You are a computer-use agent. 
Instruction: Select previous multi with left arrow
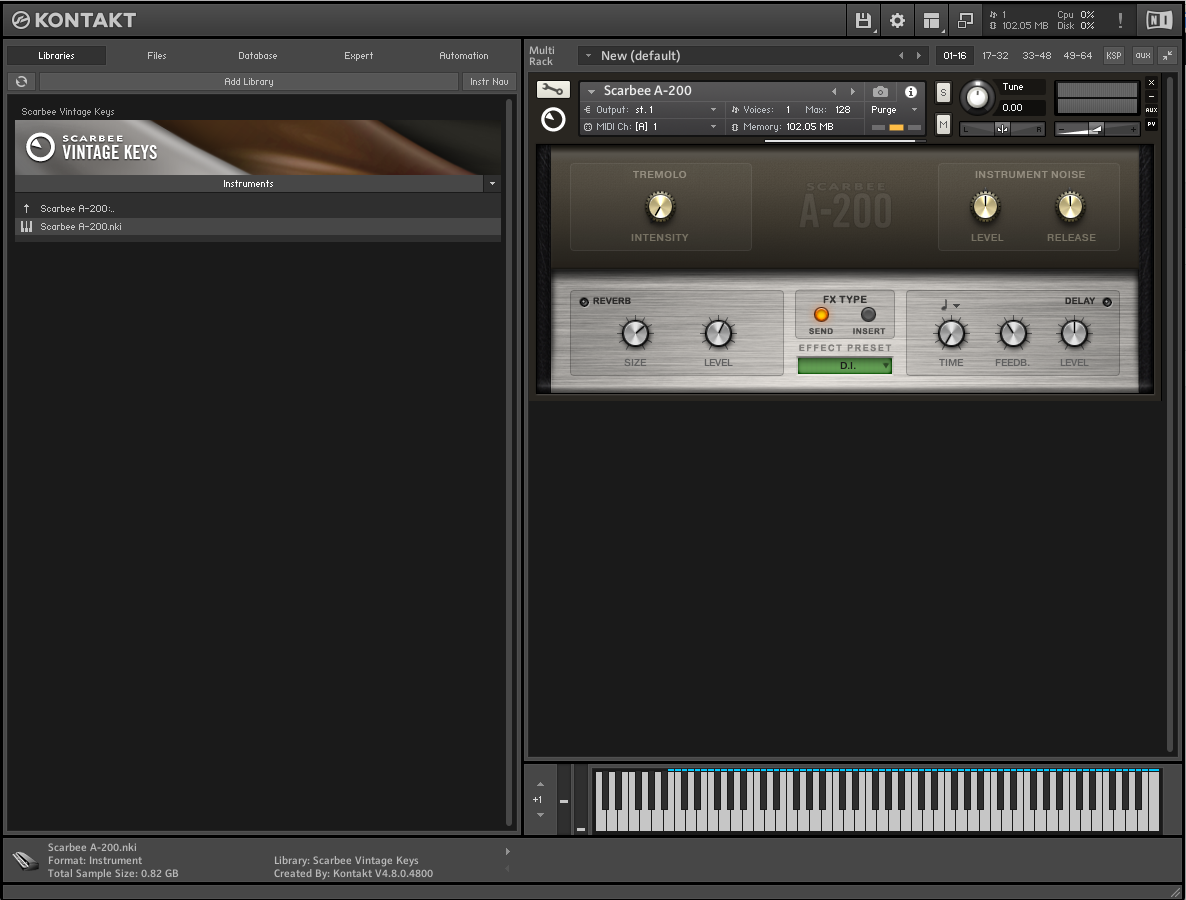coord(901,55)
